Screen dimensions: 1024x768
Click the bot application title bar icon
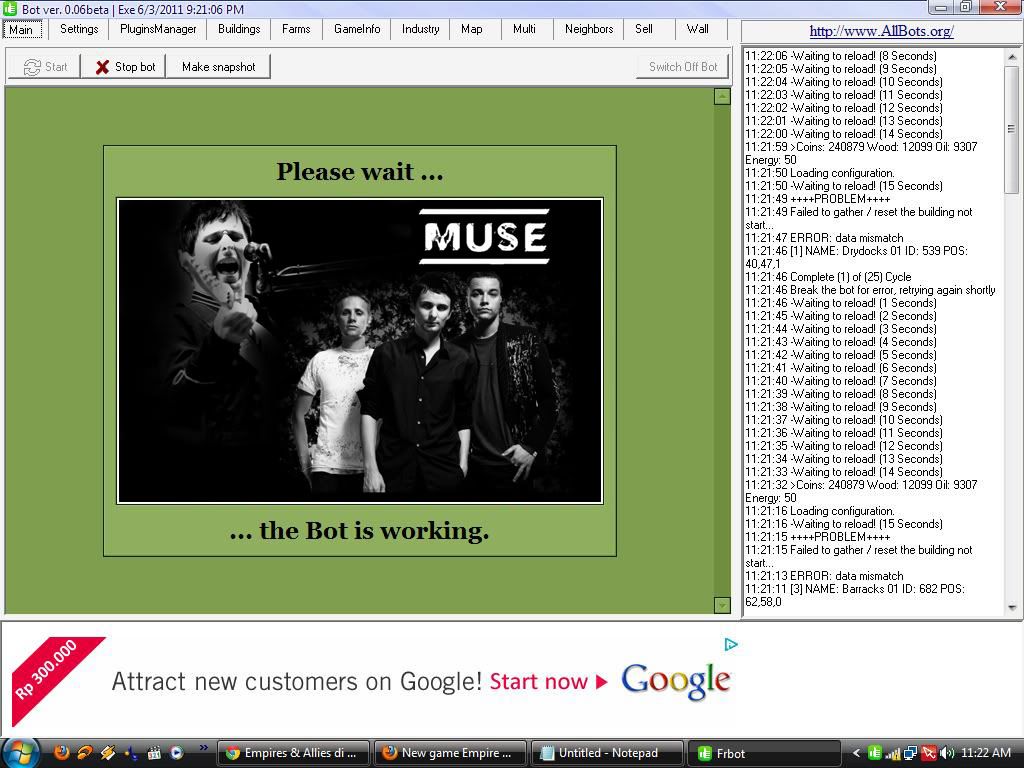coord(10,8)
